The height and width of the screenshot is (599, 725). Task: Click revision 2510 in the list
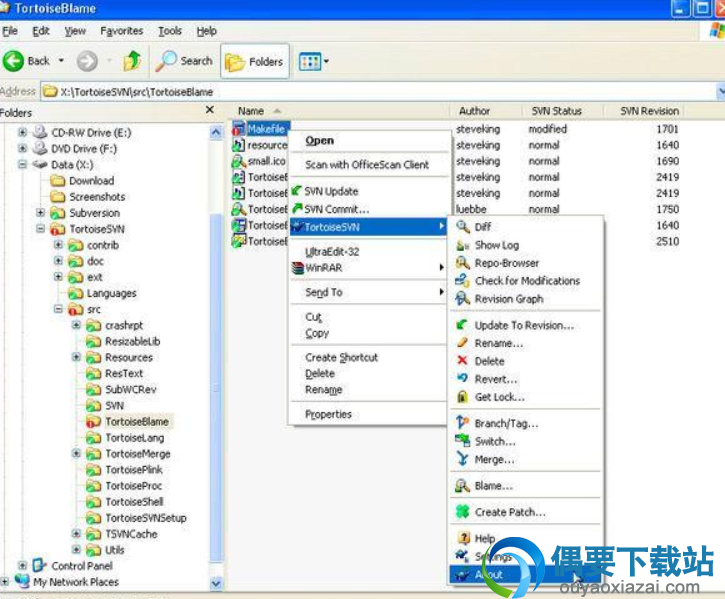click(667, 241)
